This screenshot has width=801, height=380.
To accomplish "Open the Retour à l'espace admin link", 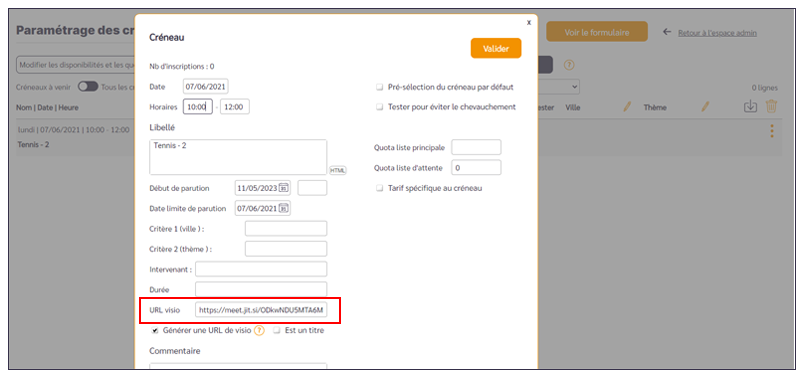I will [x=717, y=33].
